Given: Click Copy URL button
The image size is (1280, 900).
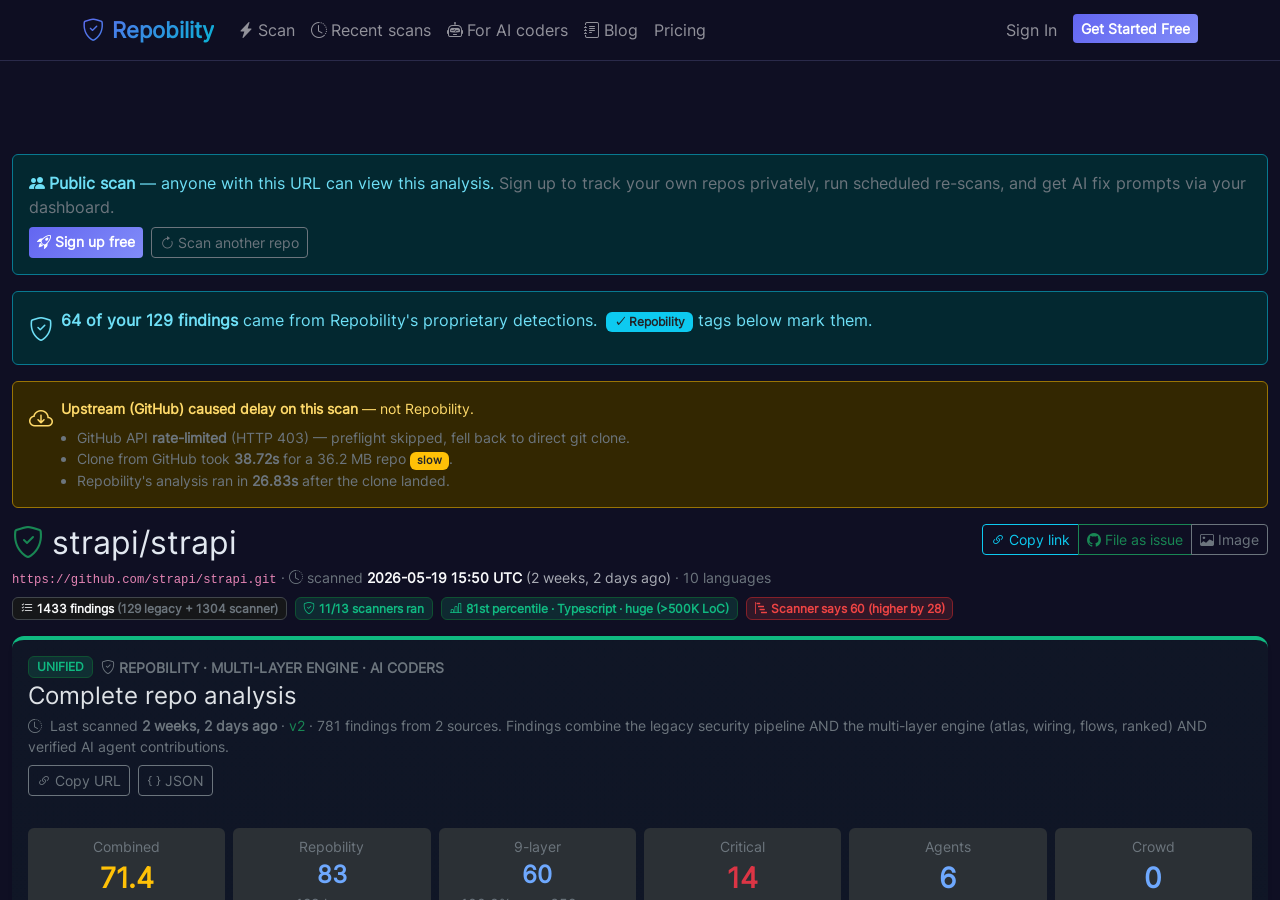Looking at the screenshot, I should pyautogui.click(x=79, y=780).
